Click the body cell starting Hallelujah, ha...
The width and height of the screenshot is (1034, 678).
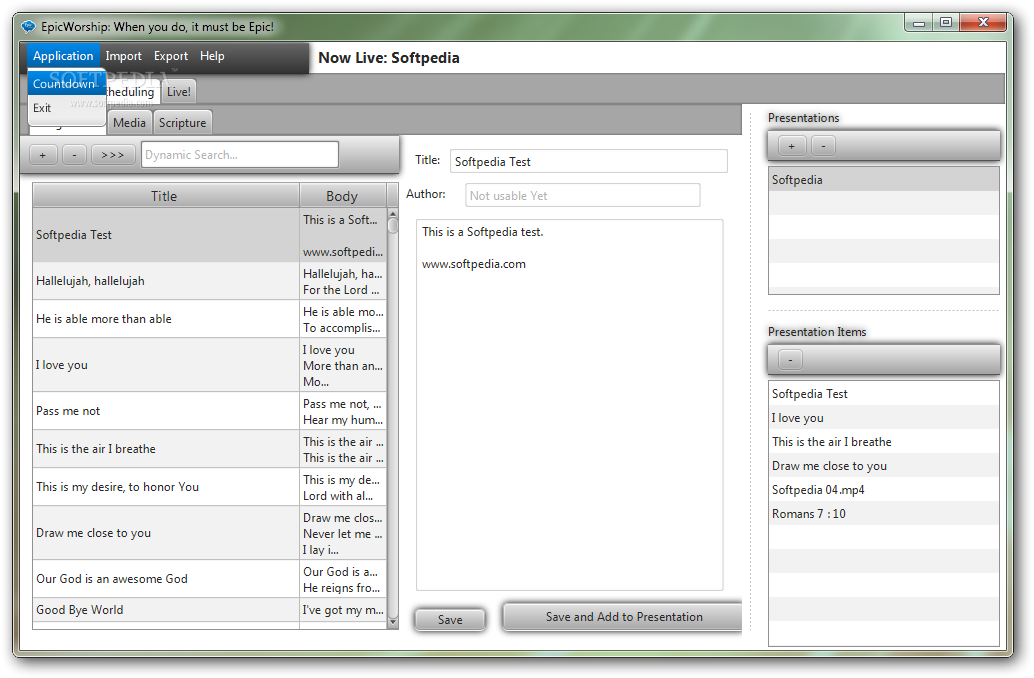[343, 282]
